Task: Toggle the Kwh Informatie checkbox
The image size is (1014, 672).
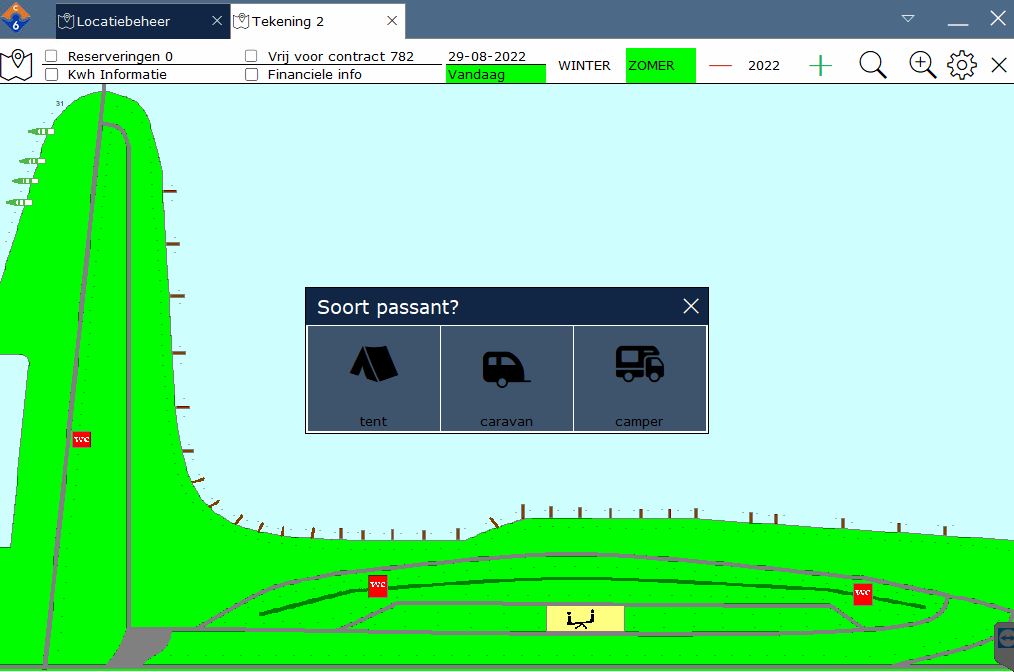Action: [x=51, y=75]
